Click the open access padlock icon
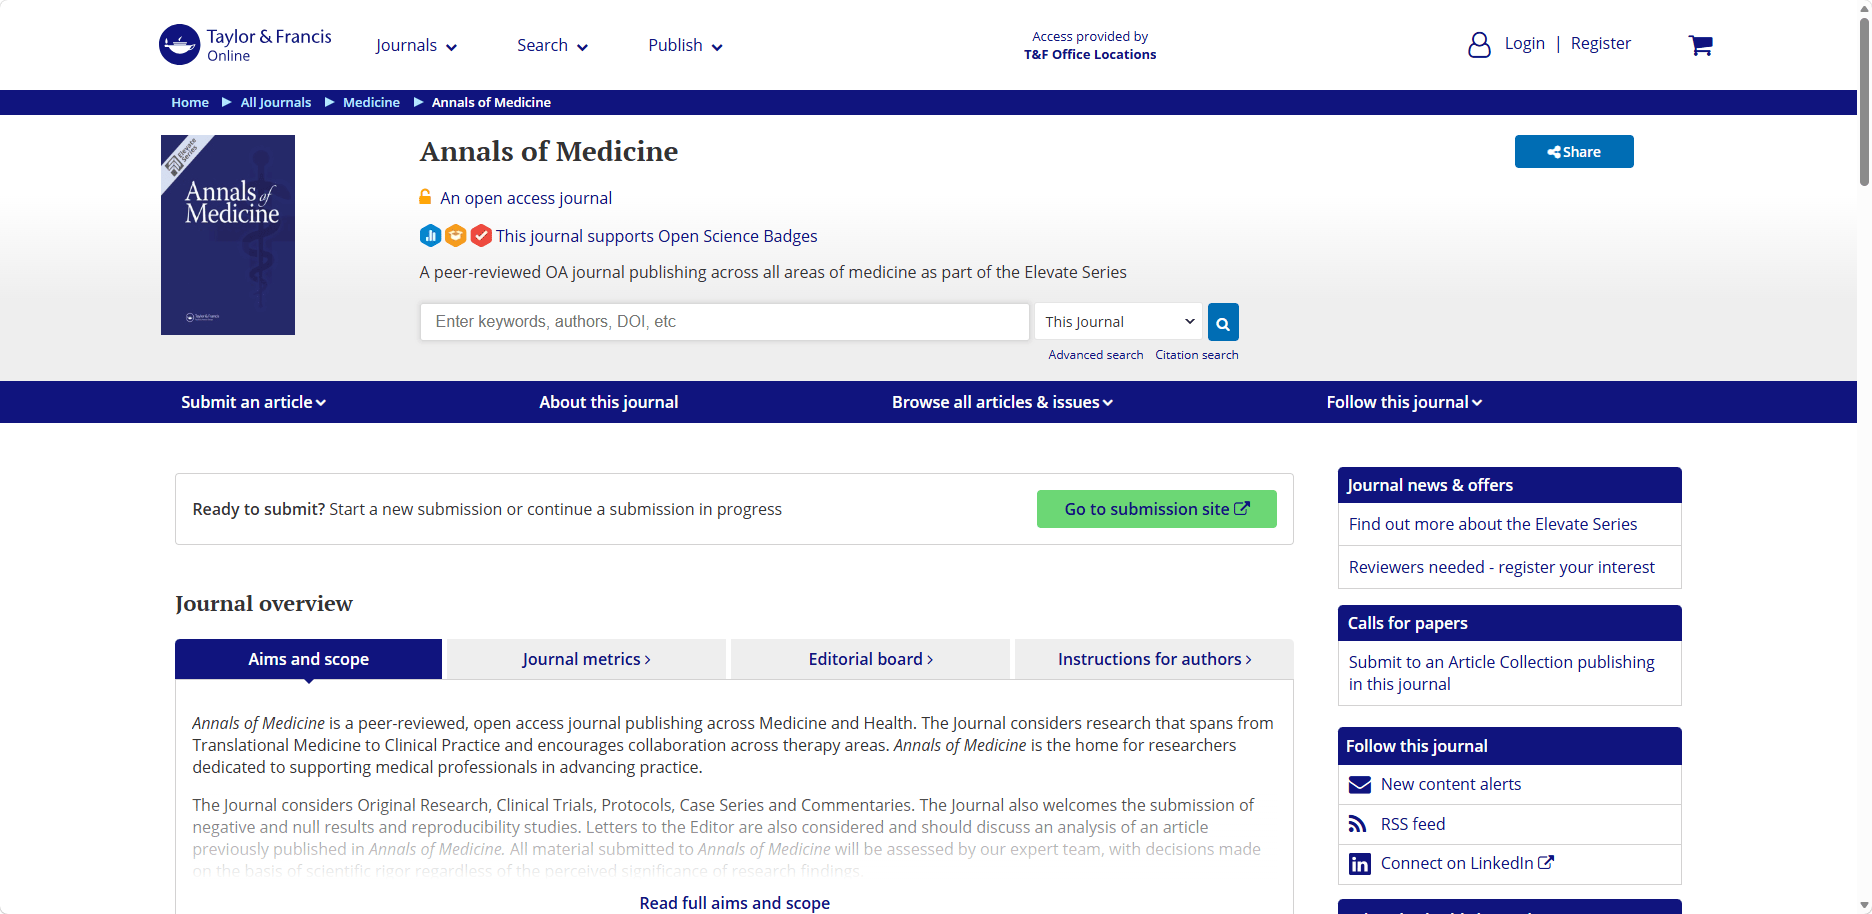This screenshot has width=1872, height=914. 425,197
